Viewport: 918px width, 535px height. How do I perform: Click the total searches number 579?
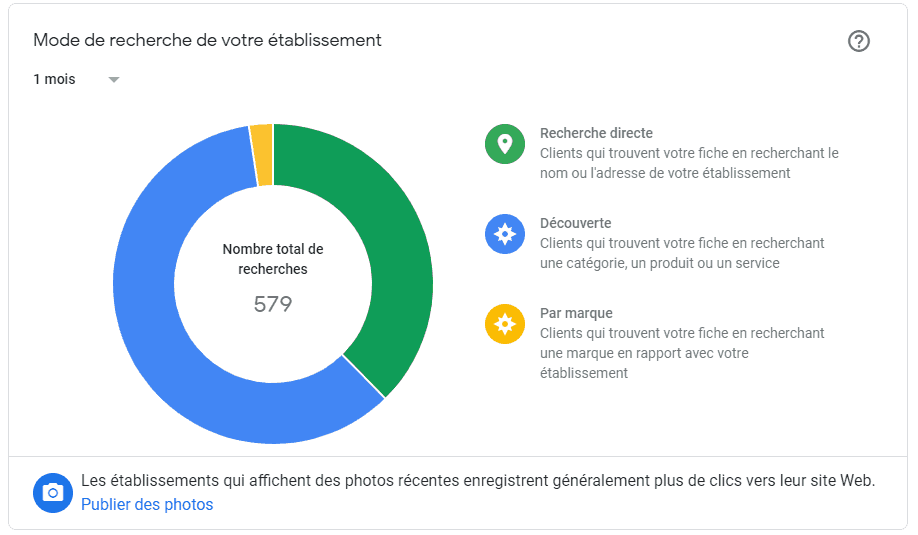click(x=273, y=304)
